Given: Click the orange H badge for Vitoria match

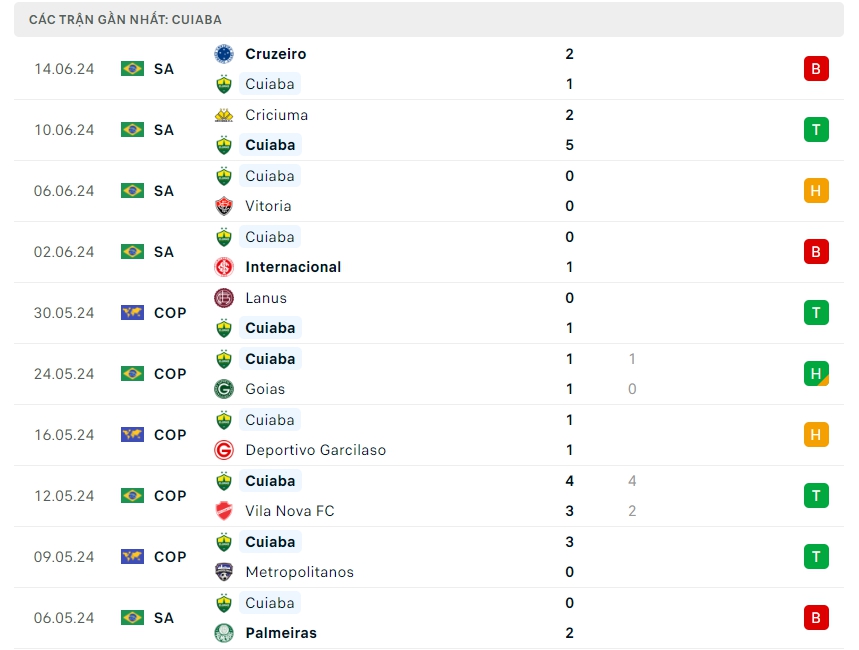Looking at the screenshot, I should (x=816, y=191).
